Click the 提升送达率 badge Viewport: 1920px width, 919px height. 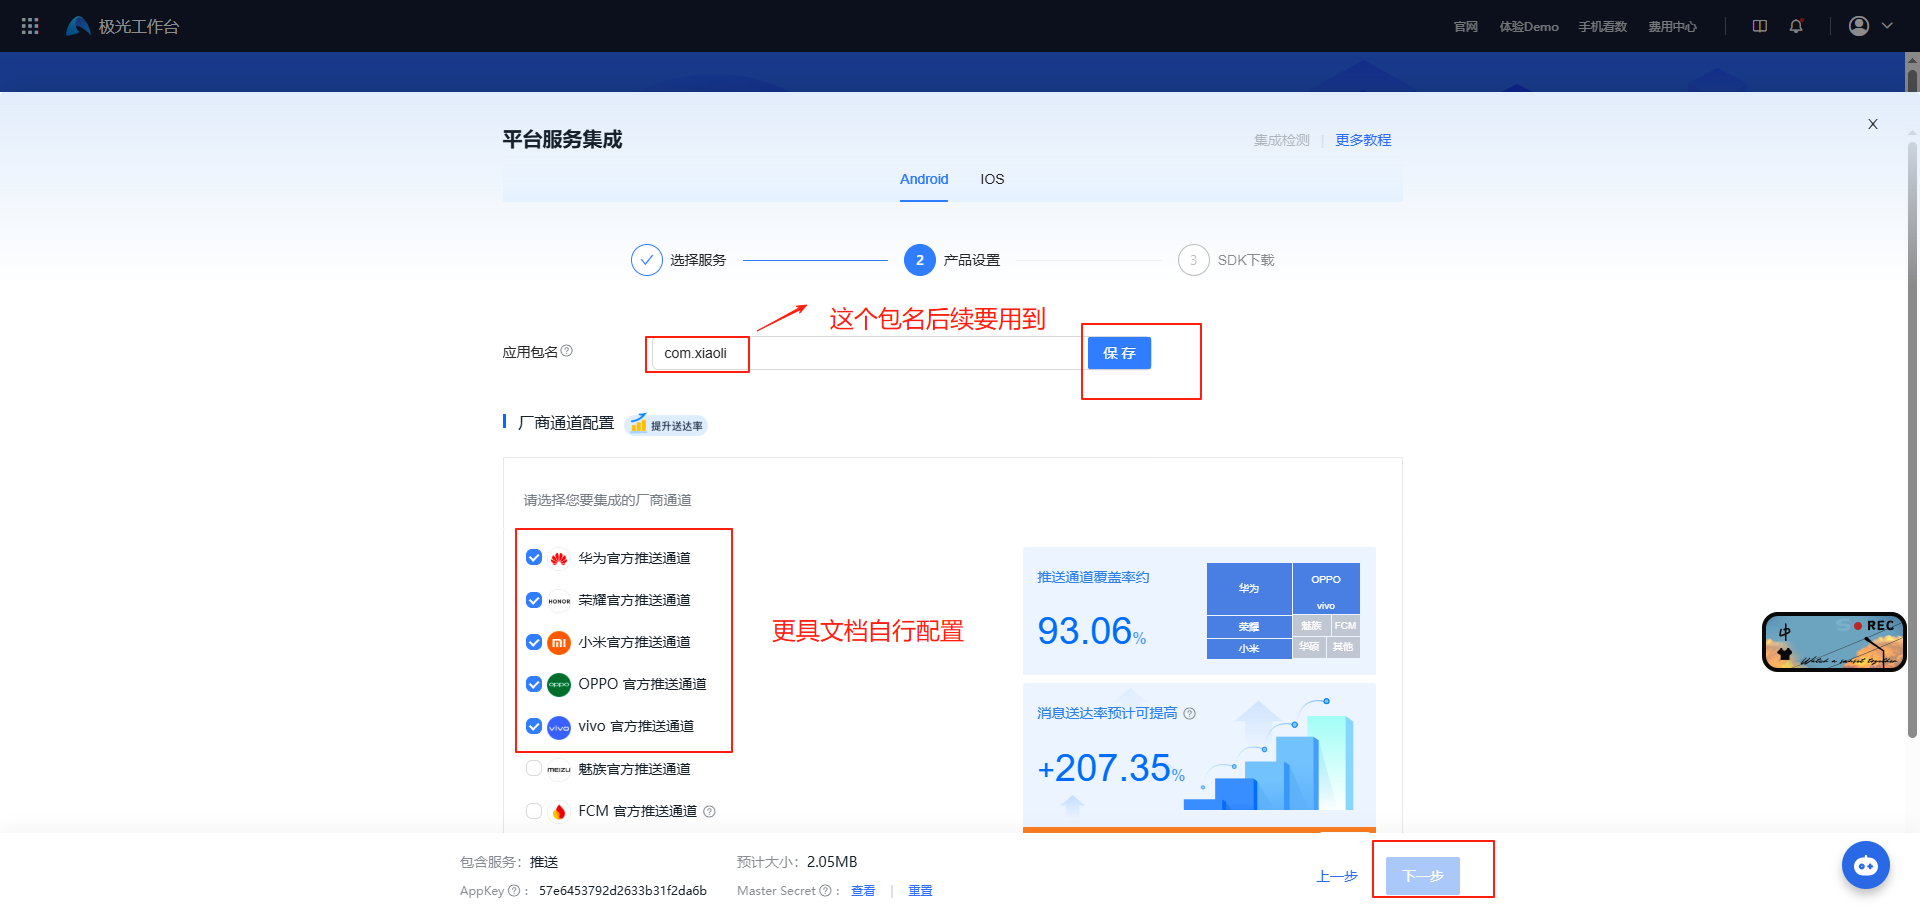(666, 425)
